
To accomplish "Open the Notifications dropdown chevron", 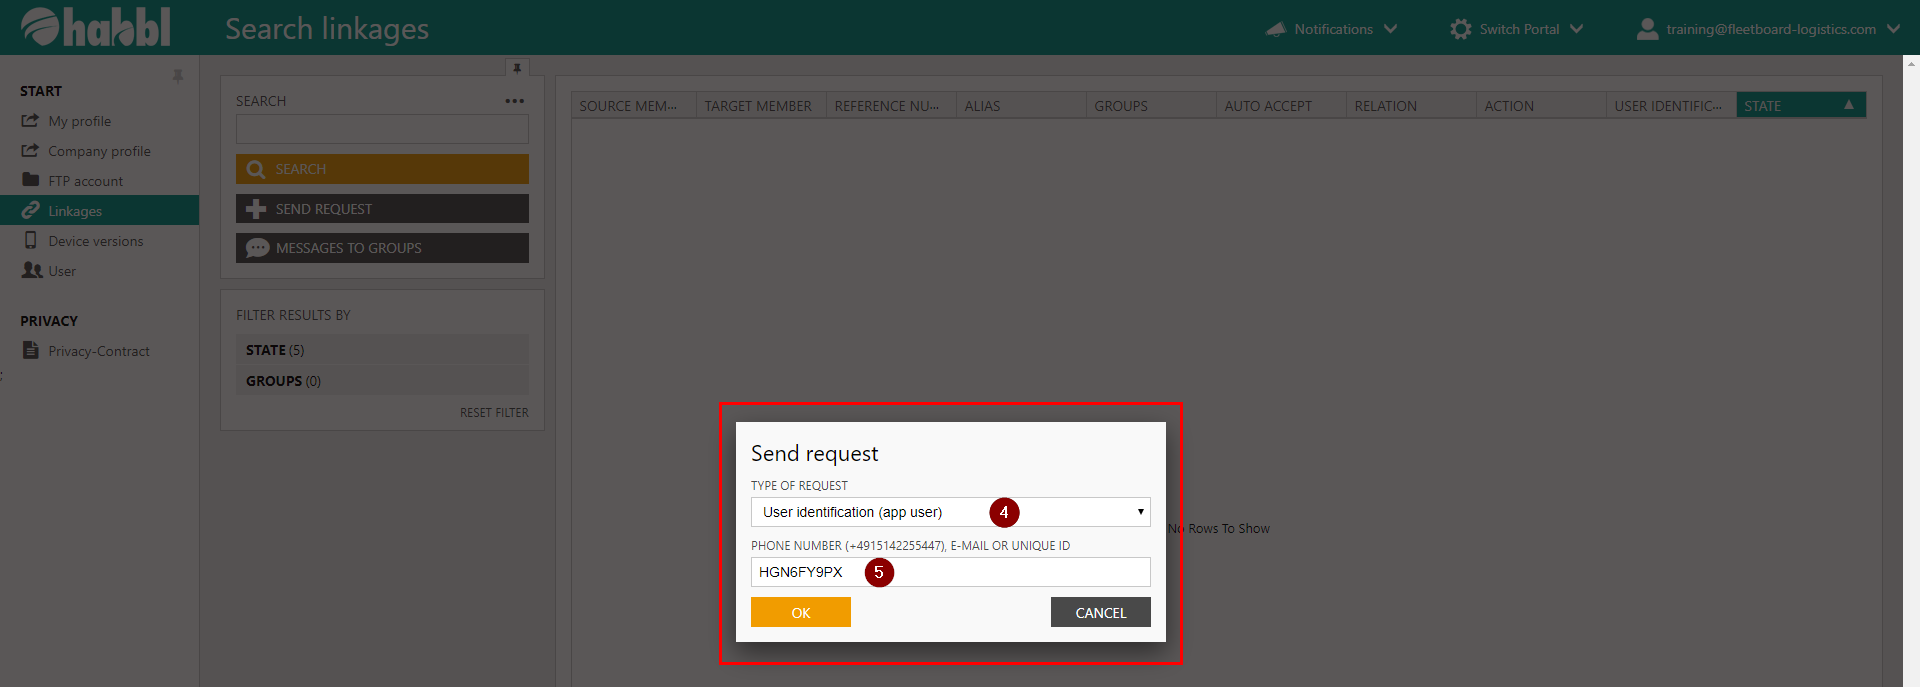I will (1390, 29).
